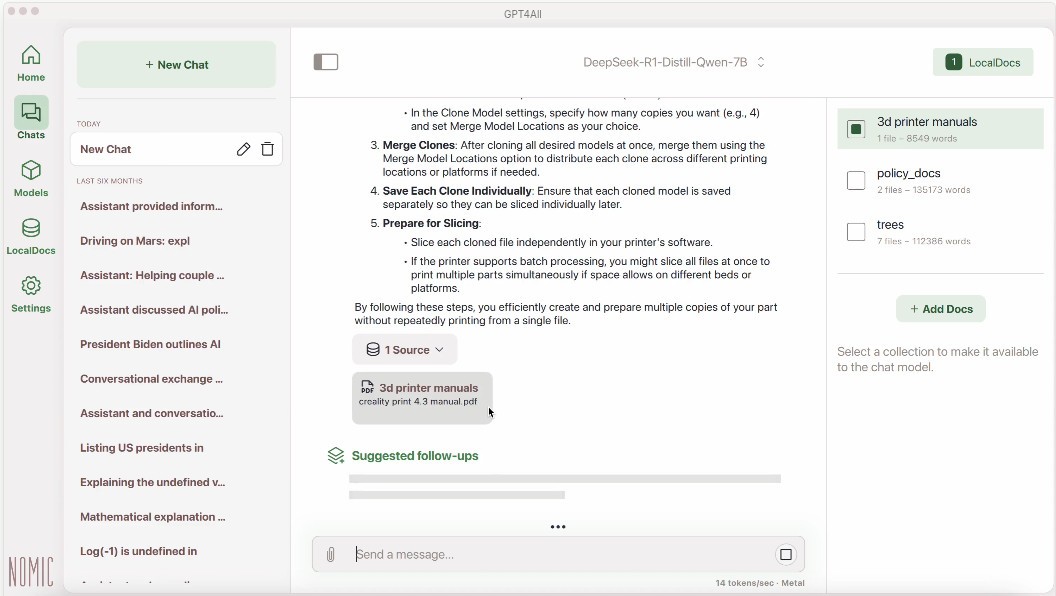This screenshot has height=596, width=1056.
Task: Click the '3d printer manuals' collection name
Action: (927, 122)
